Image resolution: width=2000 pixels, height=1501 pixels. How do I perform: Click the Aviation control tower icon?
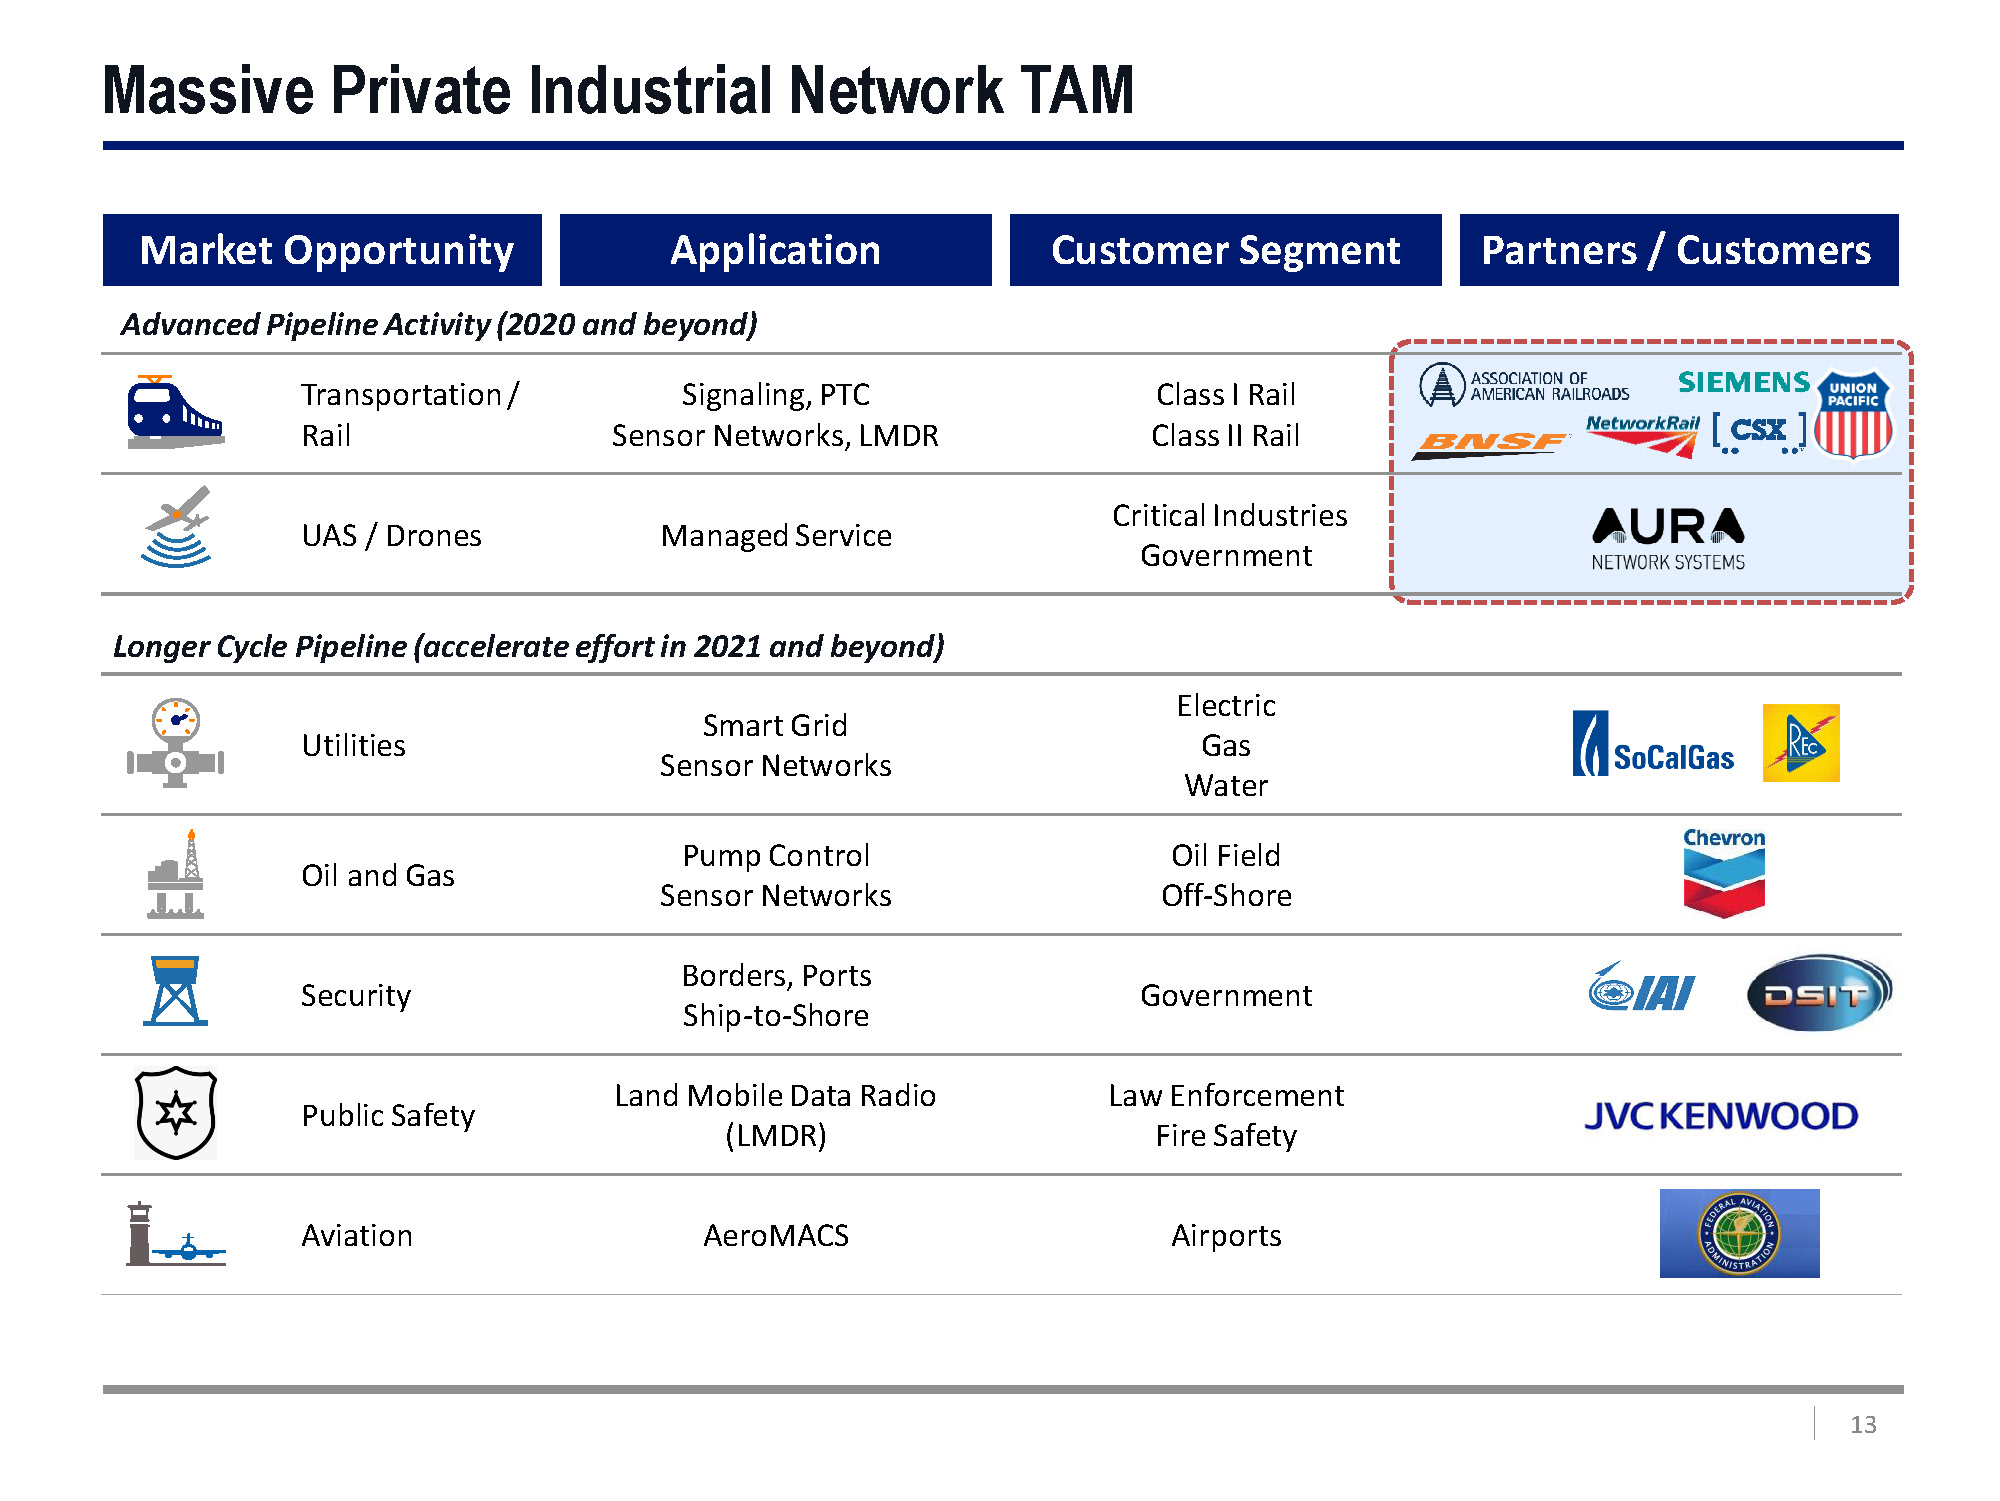click(174, 1235)
